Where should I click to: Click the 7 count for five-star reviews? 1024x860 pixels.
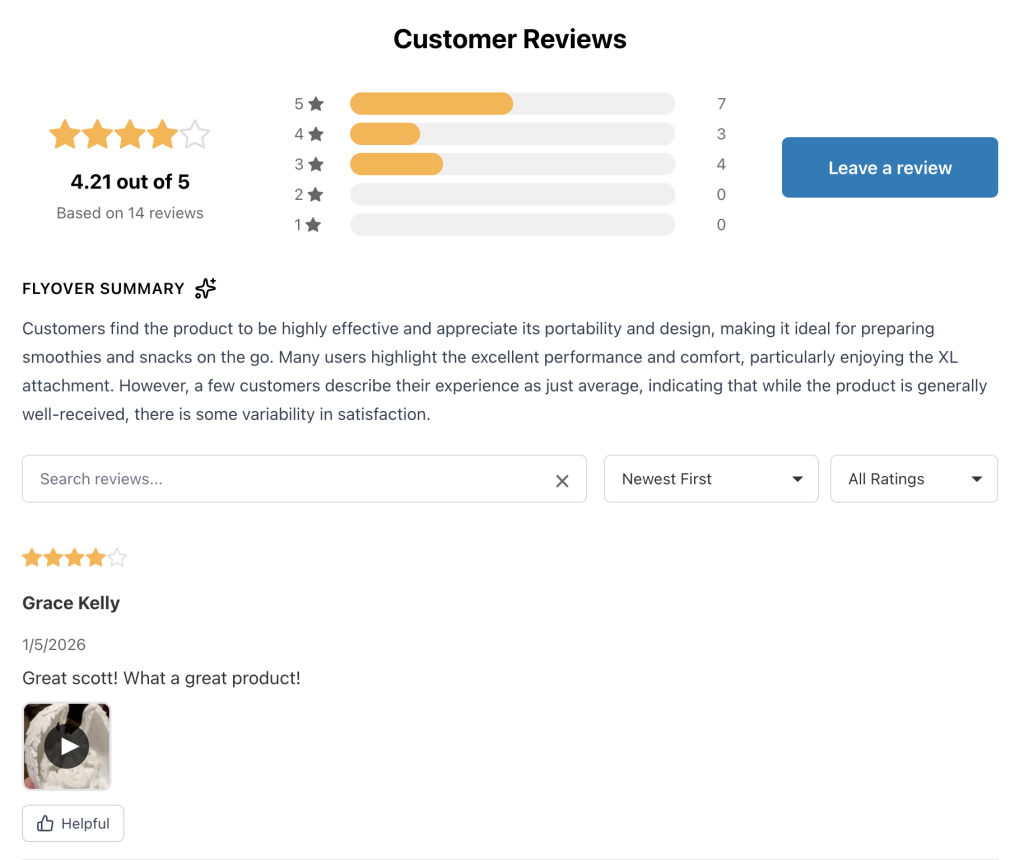click(x=721, y=104)
